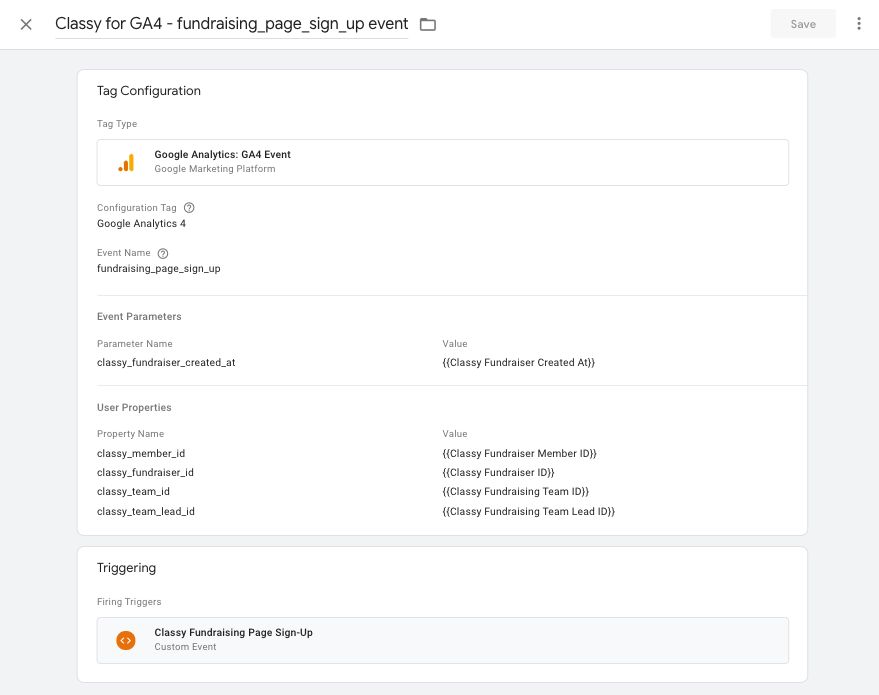Click the Custom Event trigger type text
Viewport: 879px width, 695px height.
point(185,647)
